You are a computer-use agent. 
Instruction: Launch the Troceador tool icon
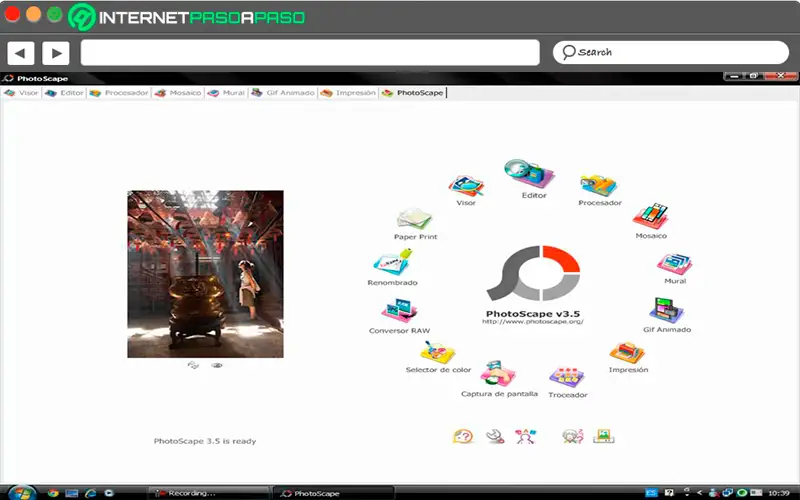(x=567, y=378)
